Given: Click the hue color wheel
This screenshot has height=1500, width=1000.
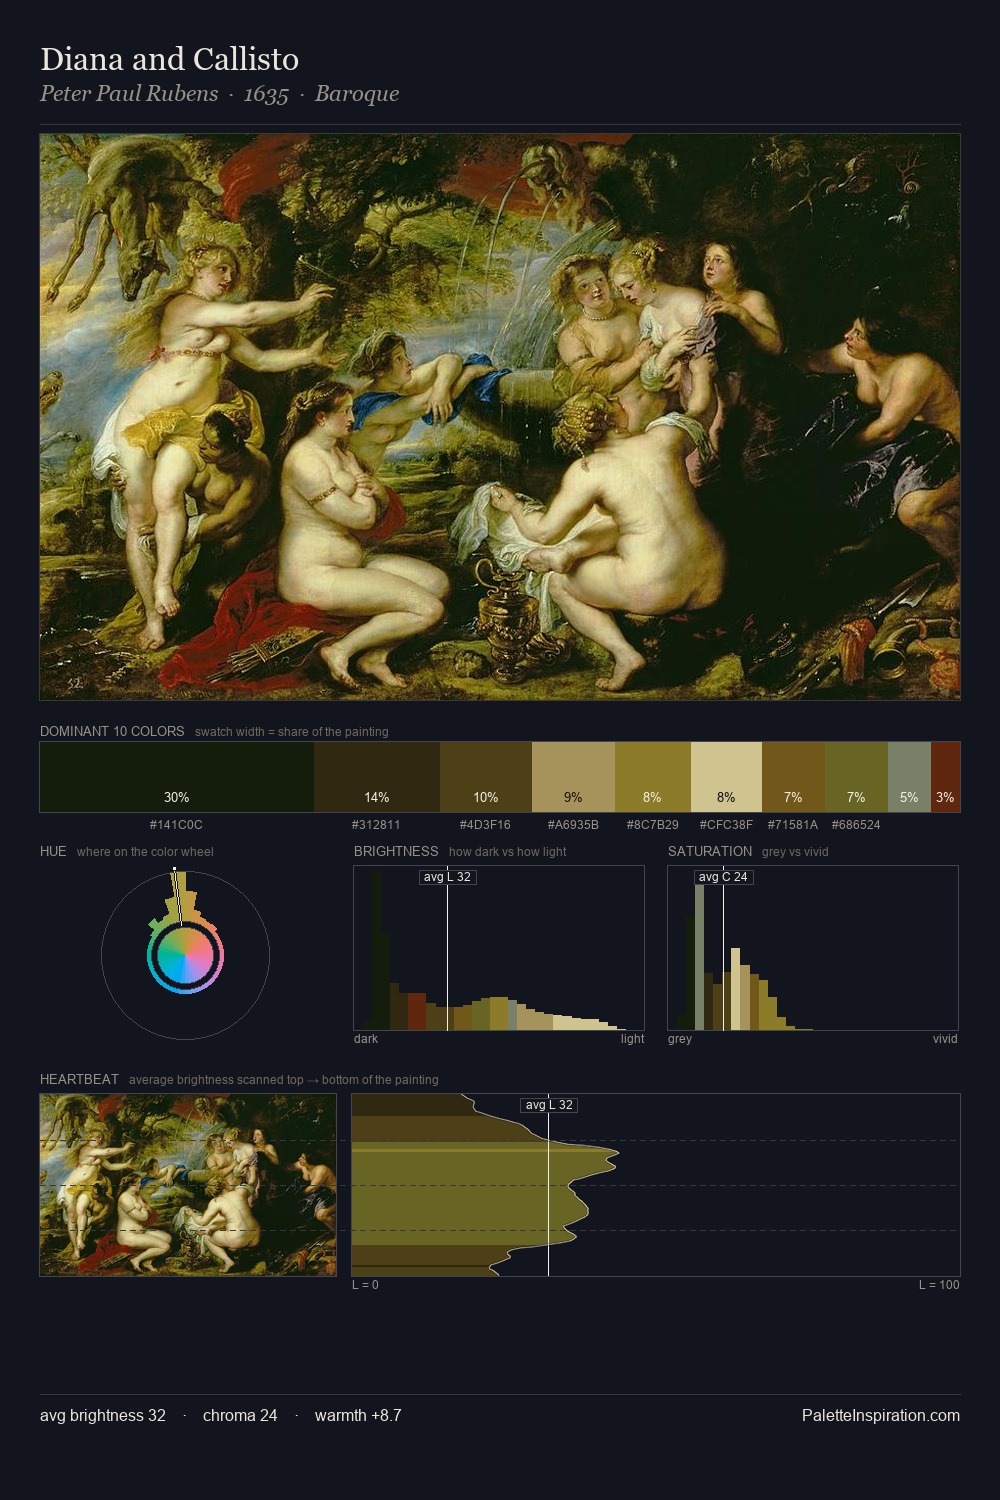Looking at the screenshot, I should click(185, 956).
